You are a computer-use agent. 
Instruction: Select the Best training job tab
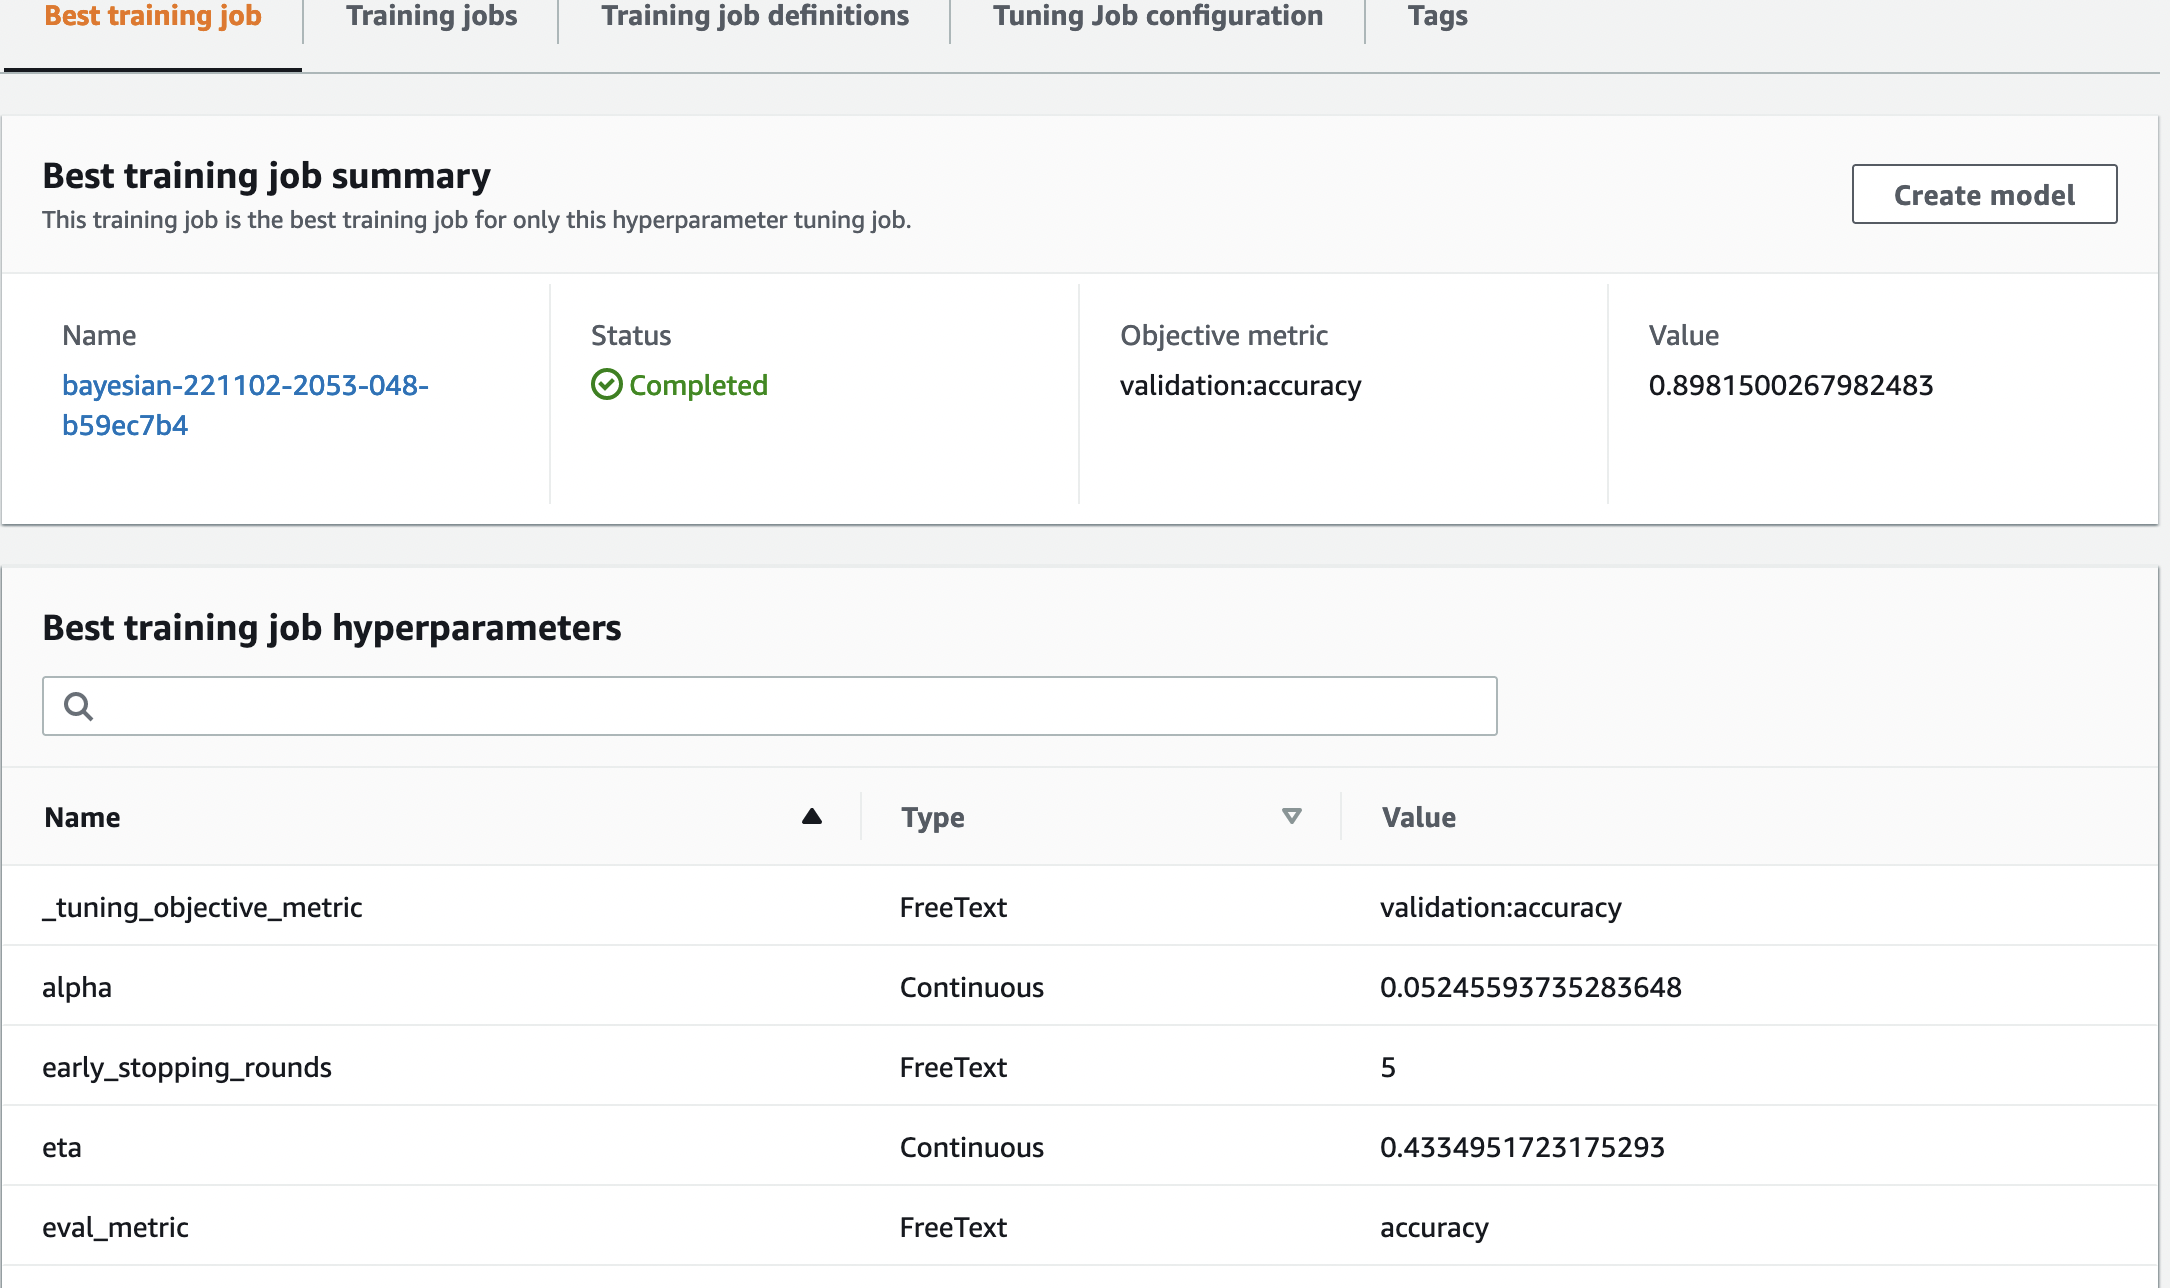153,17
